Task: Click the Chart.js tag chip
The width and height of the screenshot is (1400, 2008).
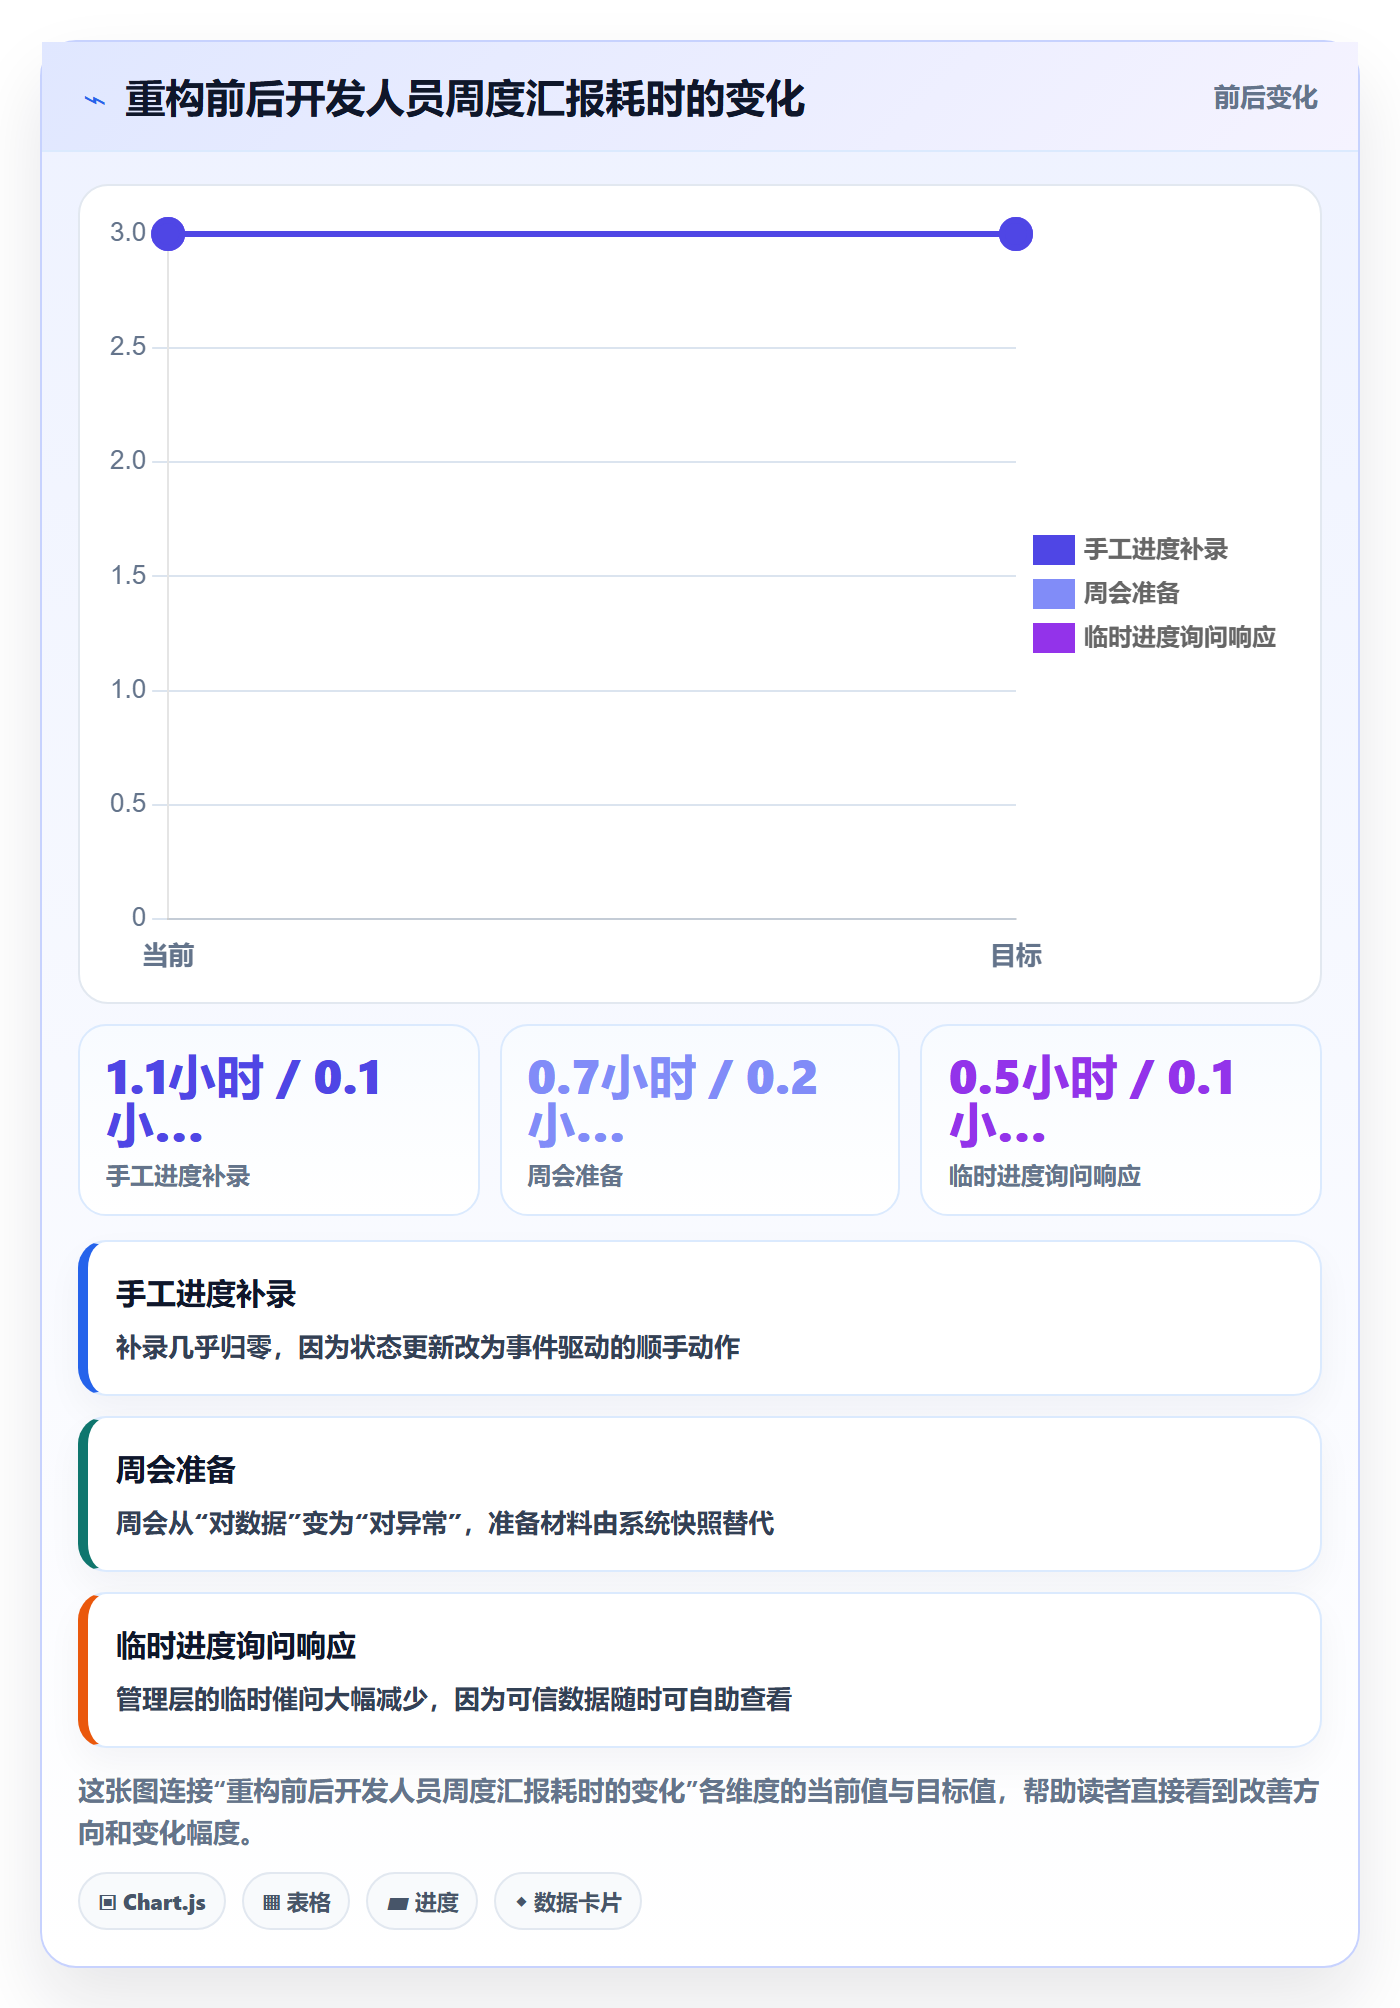Action: pos(152,1902)
